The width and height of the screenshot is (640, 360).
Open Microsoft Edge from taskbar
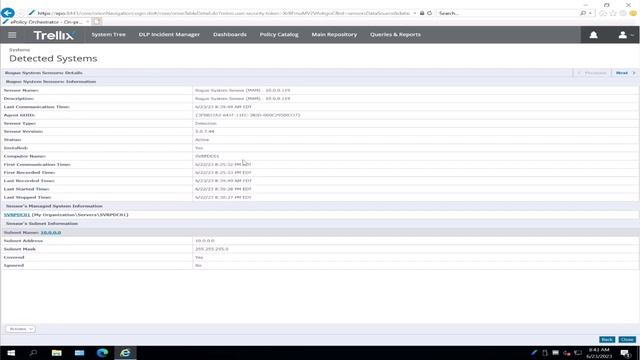[102, 353]
